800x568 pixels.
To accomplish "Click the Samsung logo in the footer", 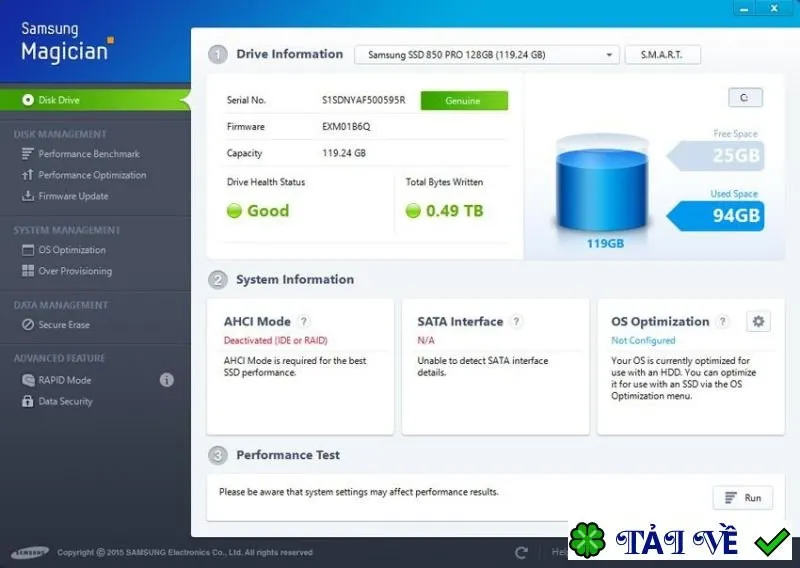I will coord(30,552).
